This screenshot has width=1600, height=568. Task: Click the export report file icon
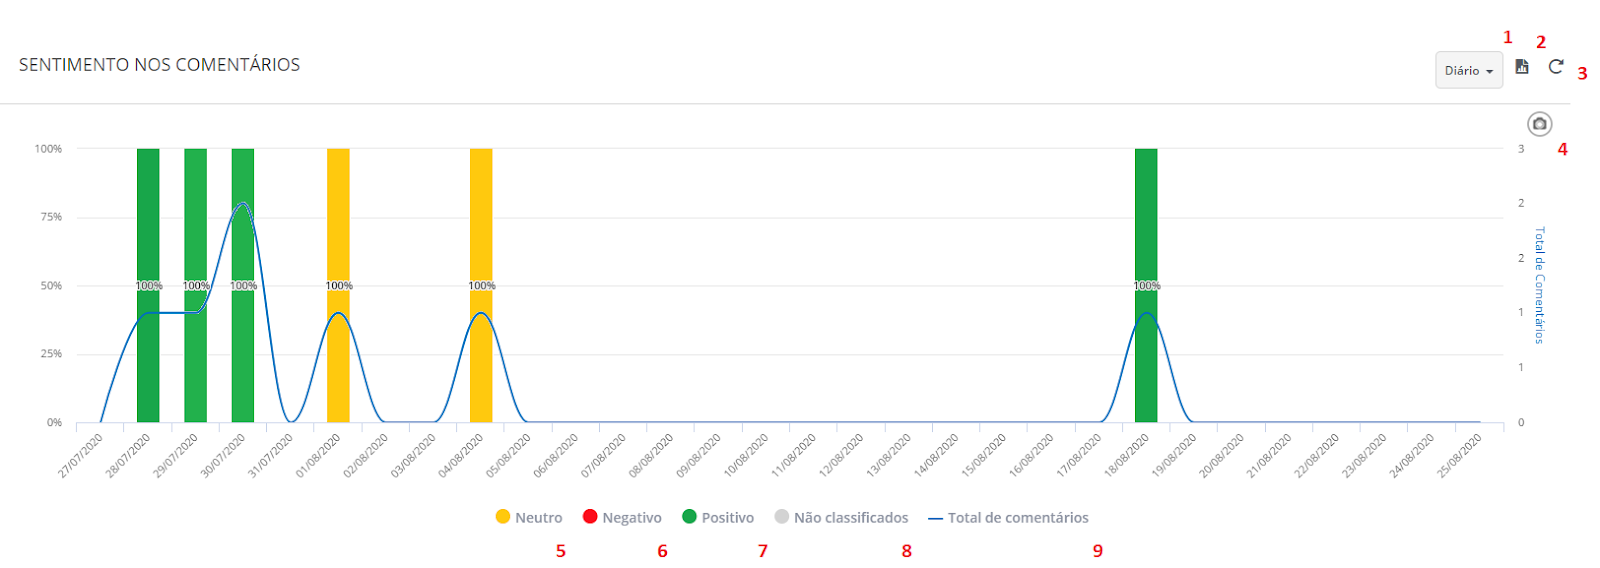[1522, 67]
